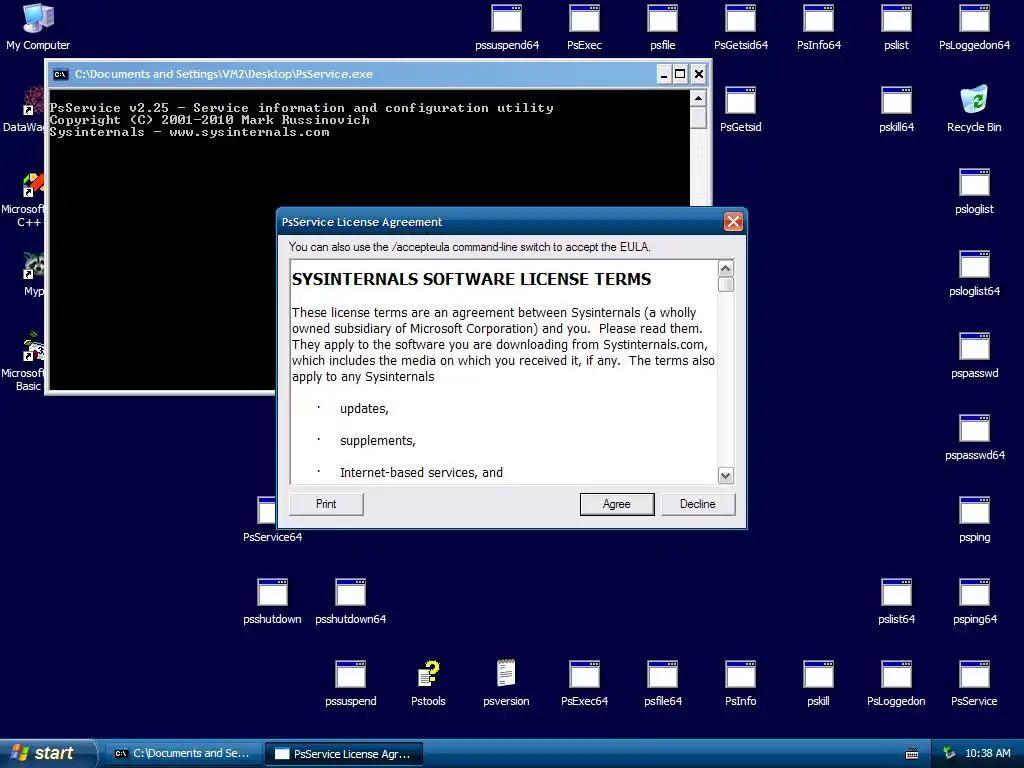Image resolution: width=1024 pixels, height=768 pixels.
Task: Click the license text scrollbar thumb
Action: click(726, 285)
